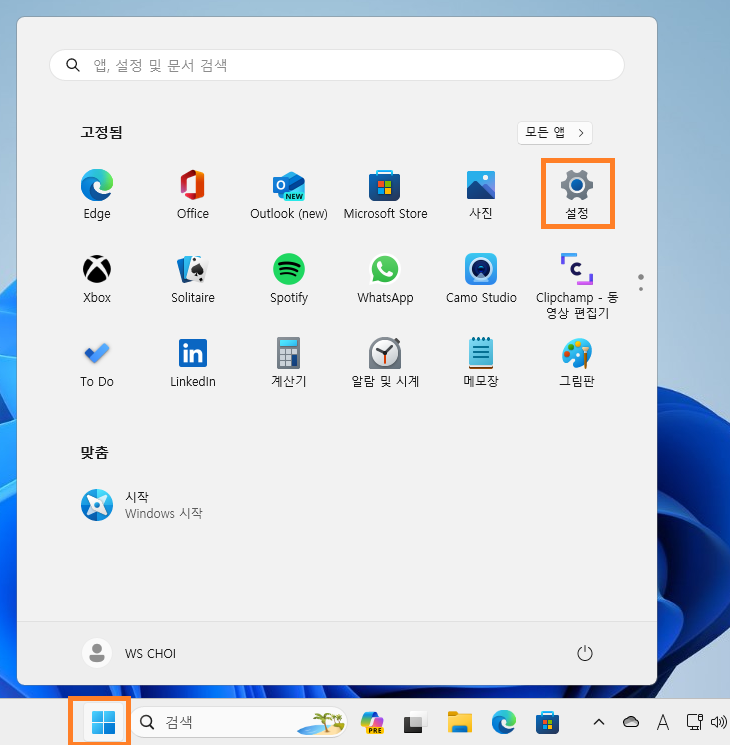Open Copilot preview from the taskbar
Screen dimensions: 730x745
[x=372, y=722]
